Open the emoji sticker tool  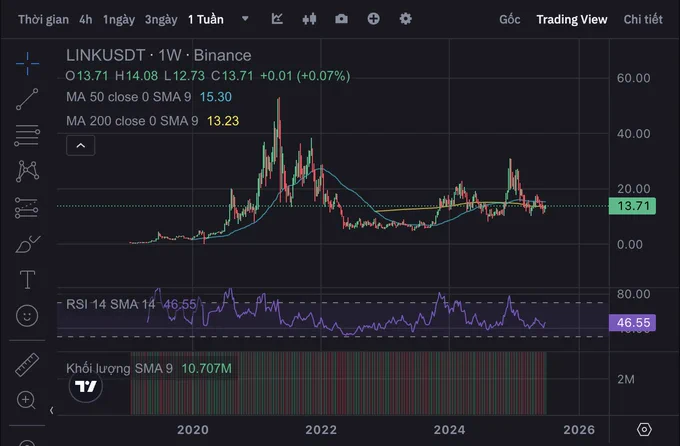(x=27, y=315)
